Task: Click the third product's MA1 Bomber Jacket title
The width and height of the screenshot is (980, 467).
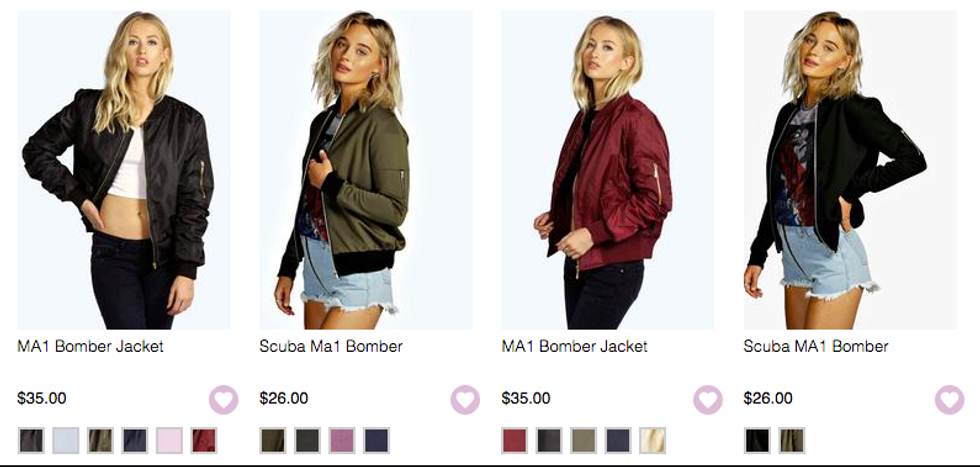Action: 574,346
